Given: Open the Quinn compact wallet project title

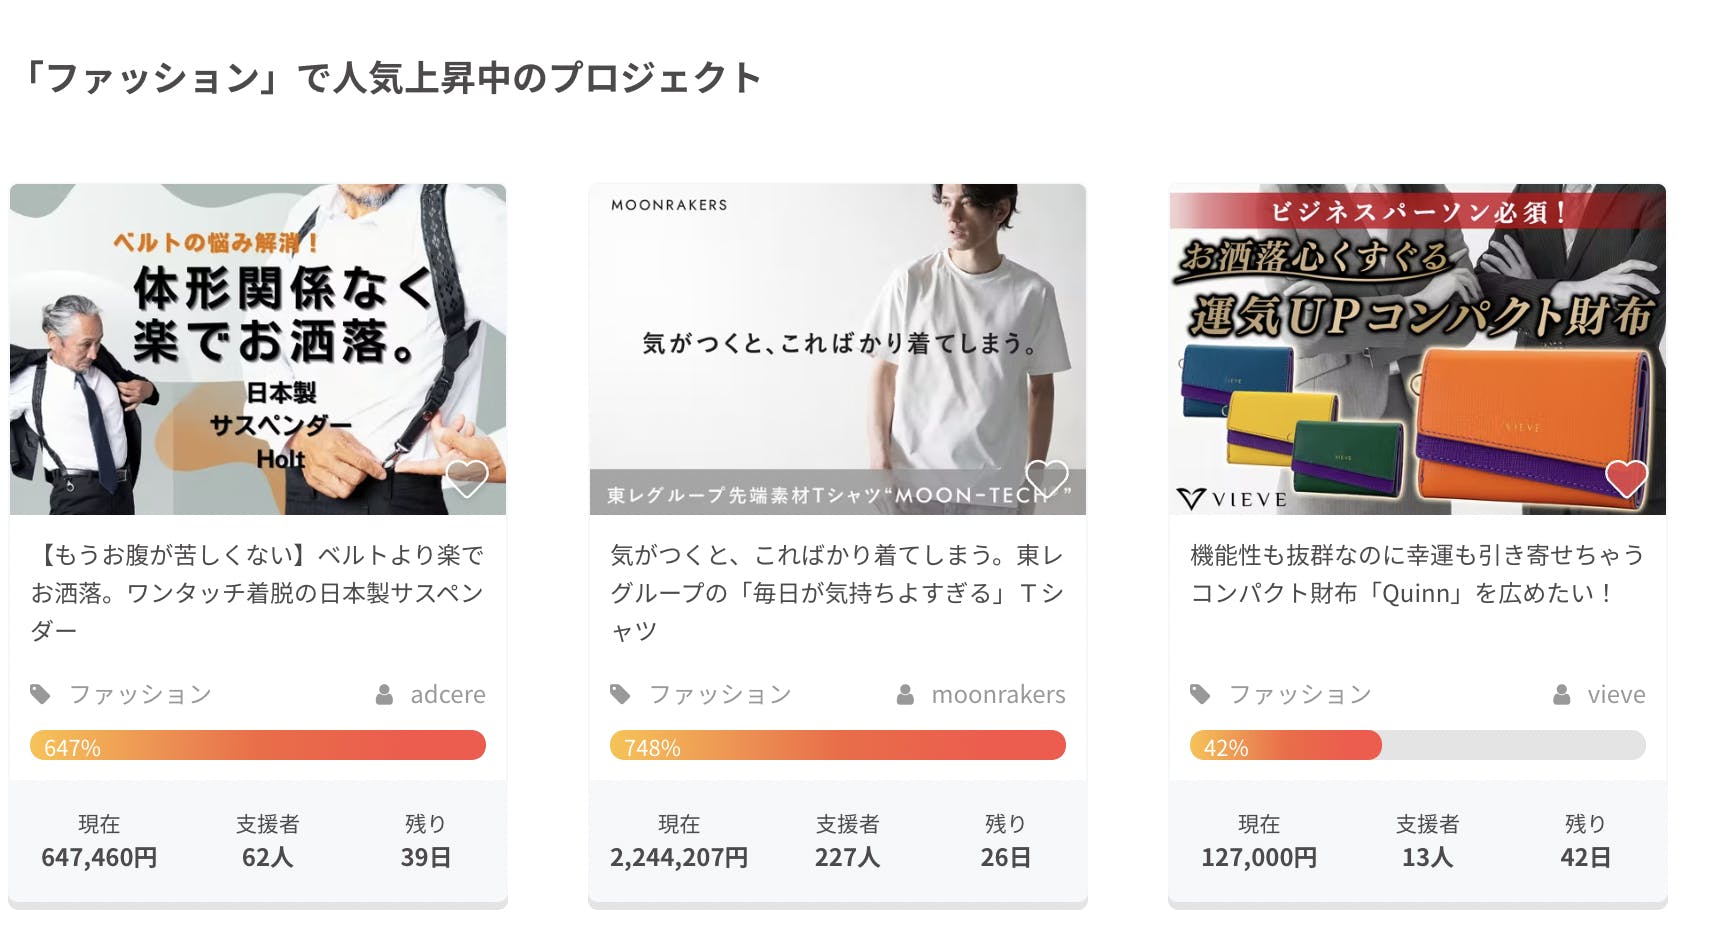Looking at the screenshot, I should pyautogui.click(x=1416, y=574).
